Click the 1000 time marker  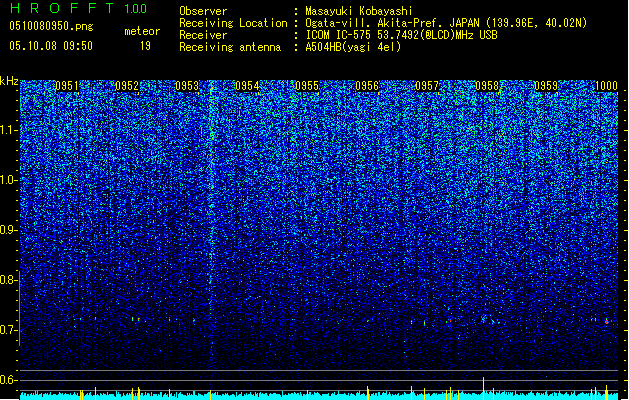coord(606,86)
